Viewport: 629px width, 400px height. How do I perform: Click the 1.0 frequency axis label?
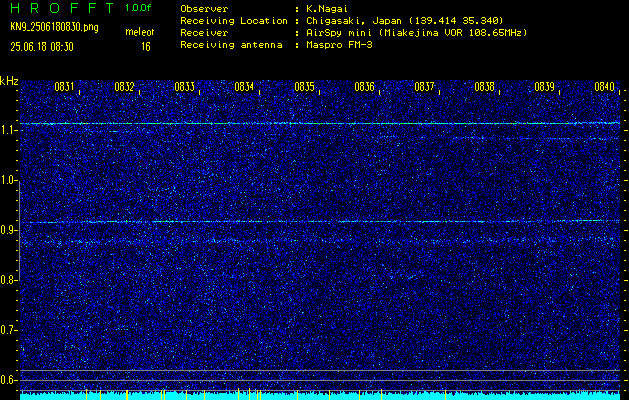[x=8, y=180]
